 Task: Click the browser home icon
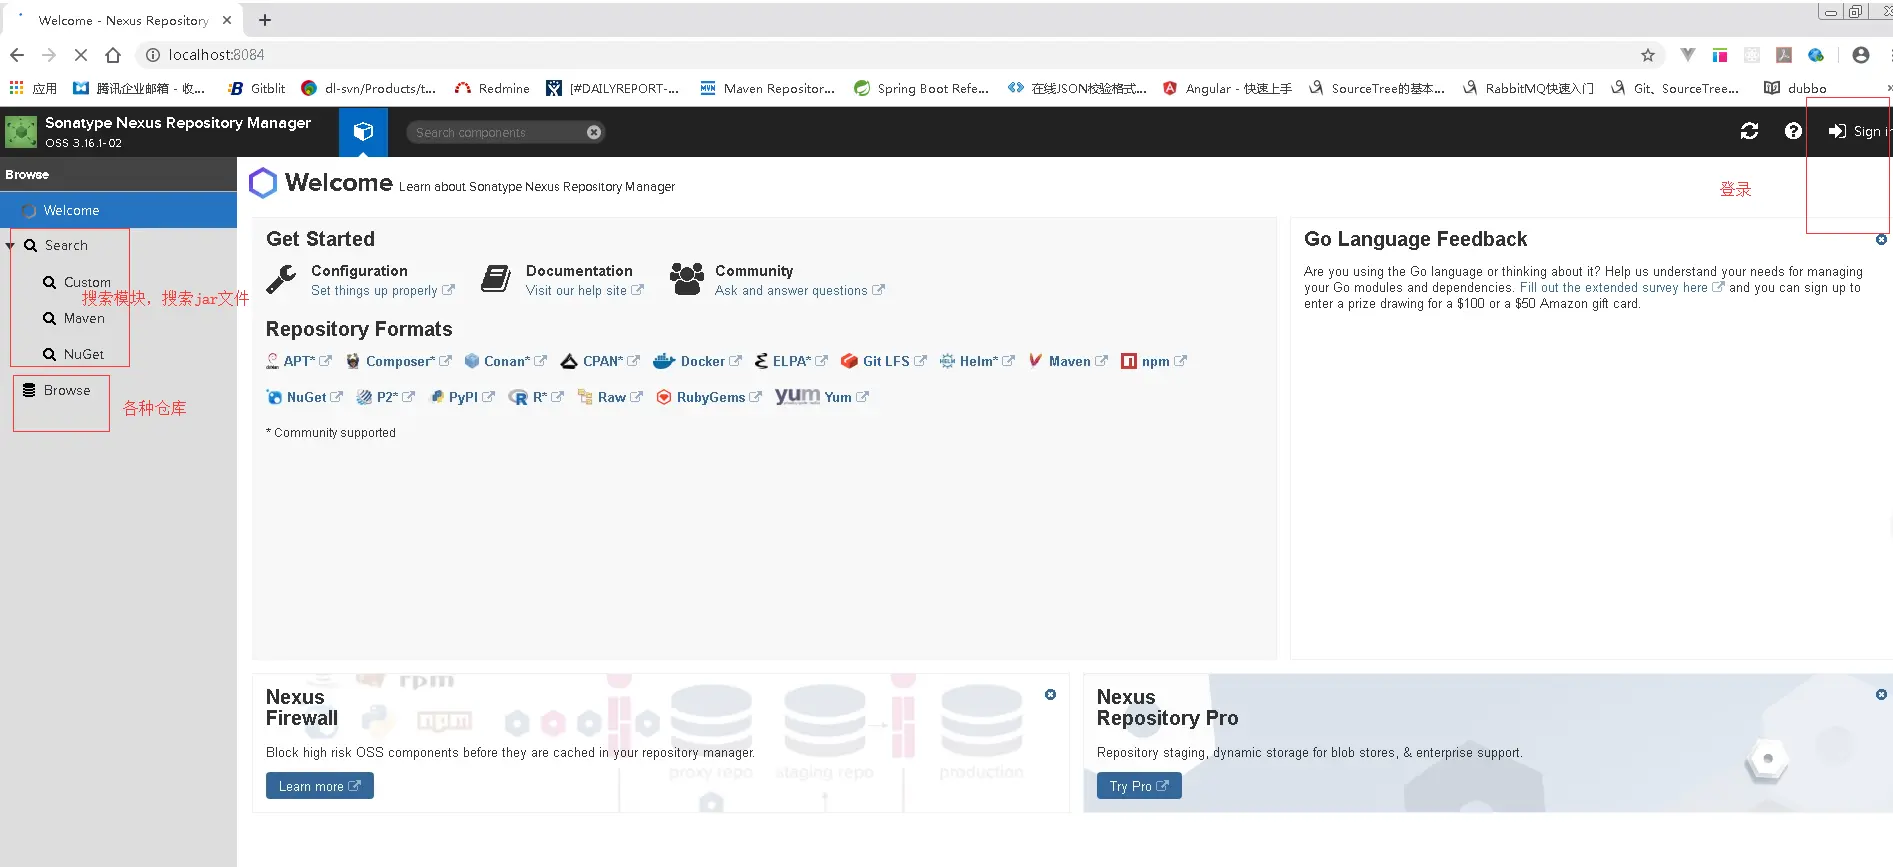113,55
